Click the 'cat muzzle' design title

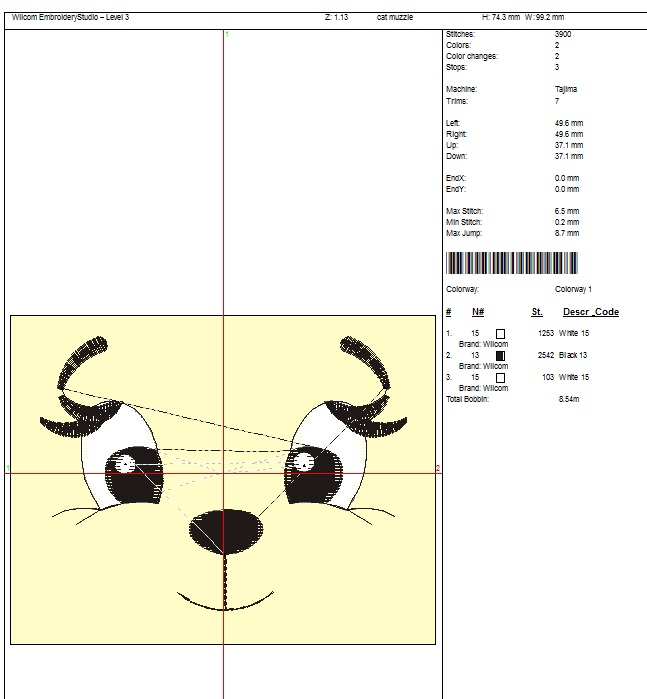(395, 18)
